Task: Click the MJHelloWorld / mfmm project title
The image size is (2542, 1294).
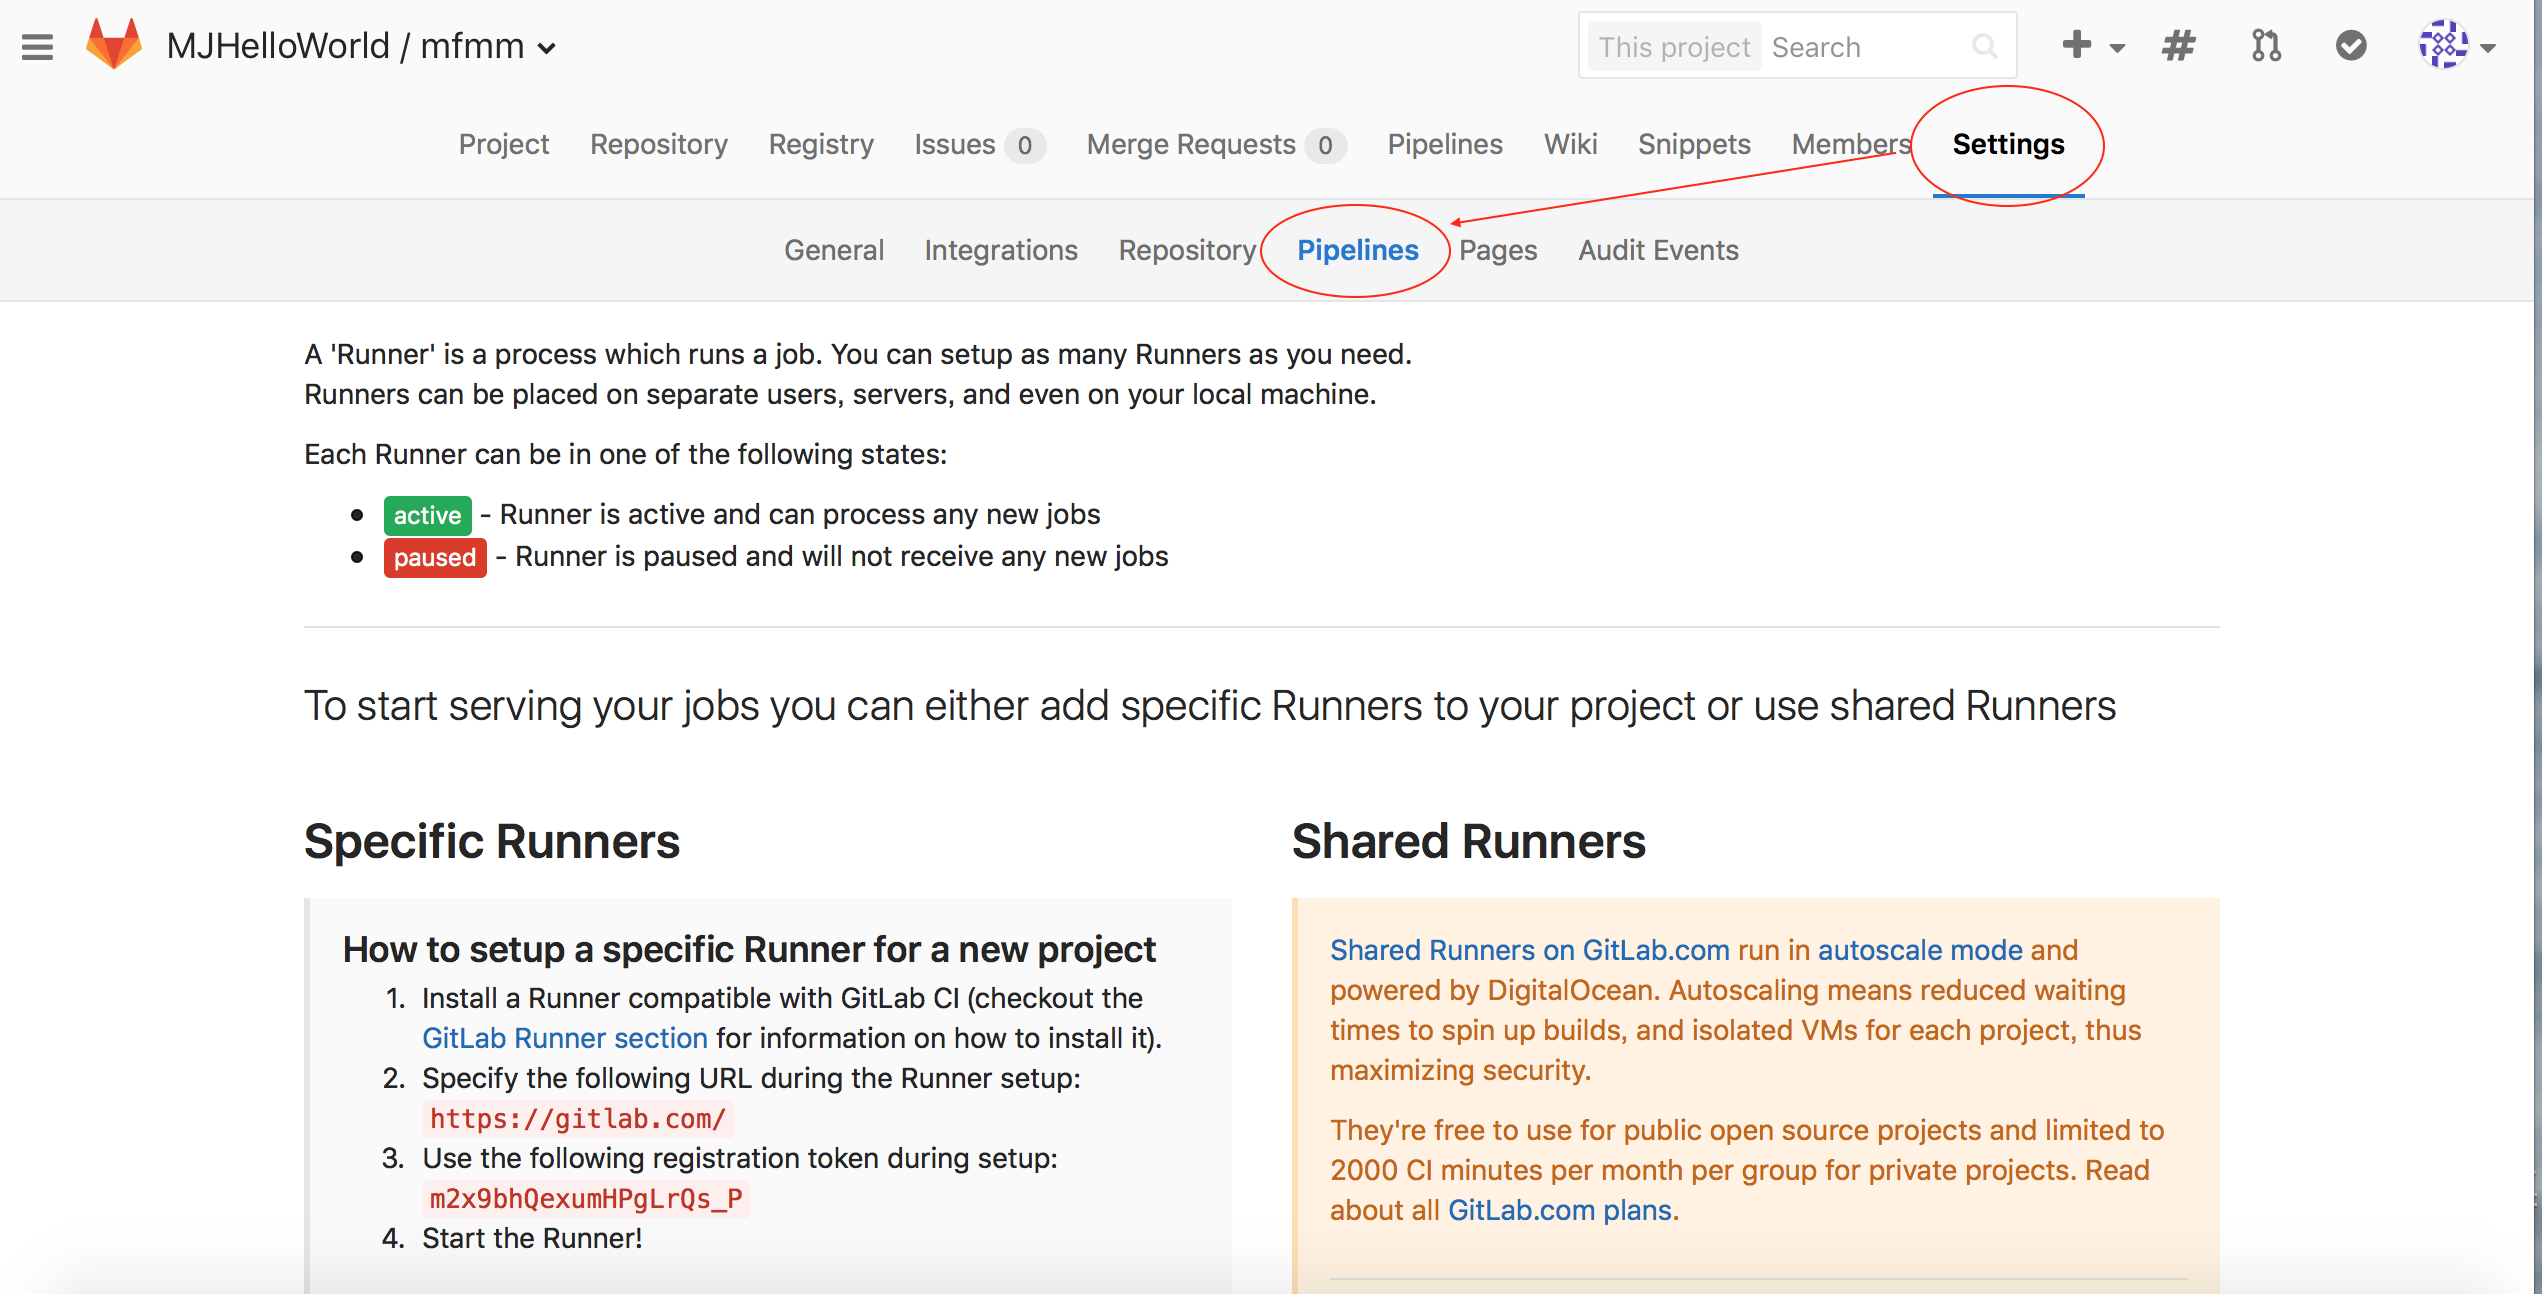Action: pos(345,46)
